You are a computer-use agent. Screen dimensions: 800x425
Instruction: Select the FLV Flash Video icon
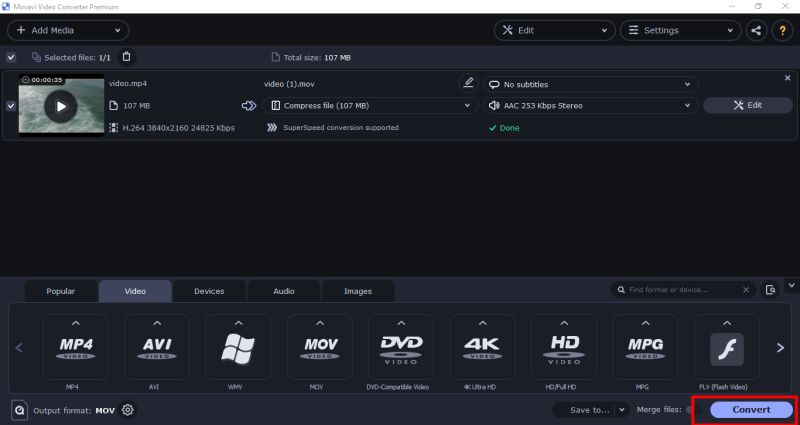tap(727, 347)
